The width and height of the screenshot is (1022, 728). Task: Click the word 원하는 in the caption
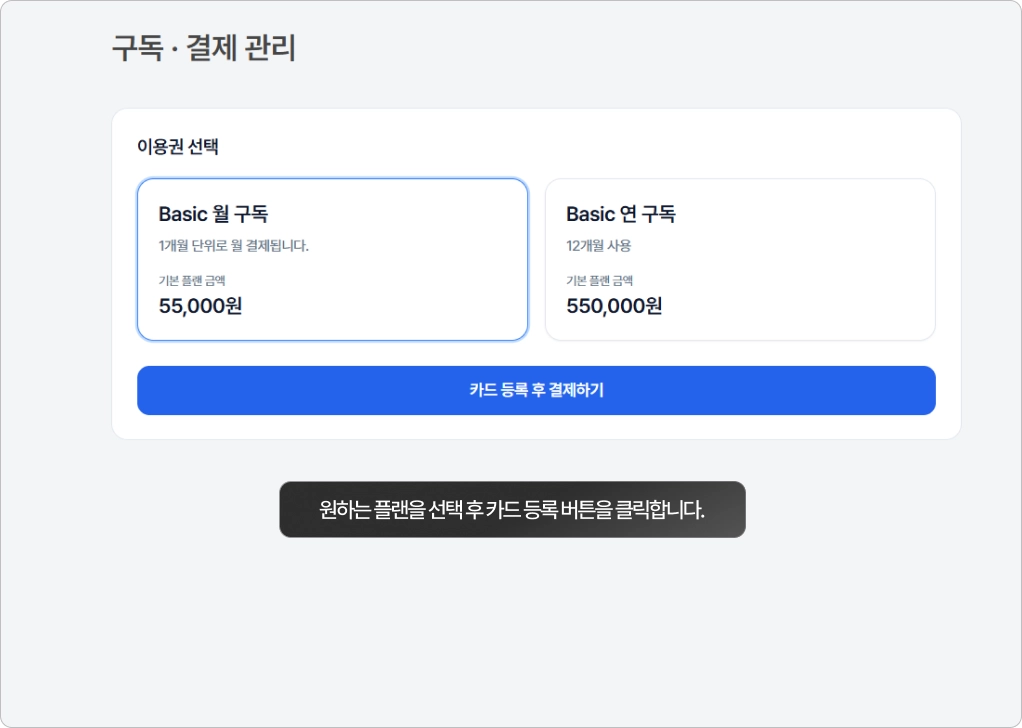(344, 510)
